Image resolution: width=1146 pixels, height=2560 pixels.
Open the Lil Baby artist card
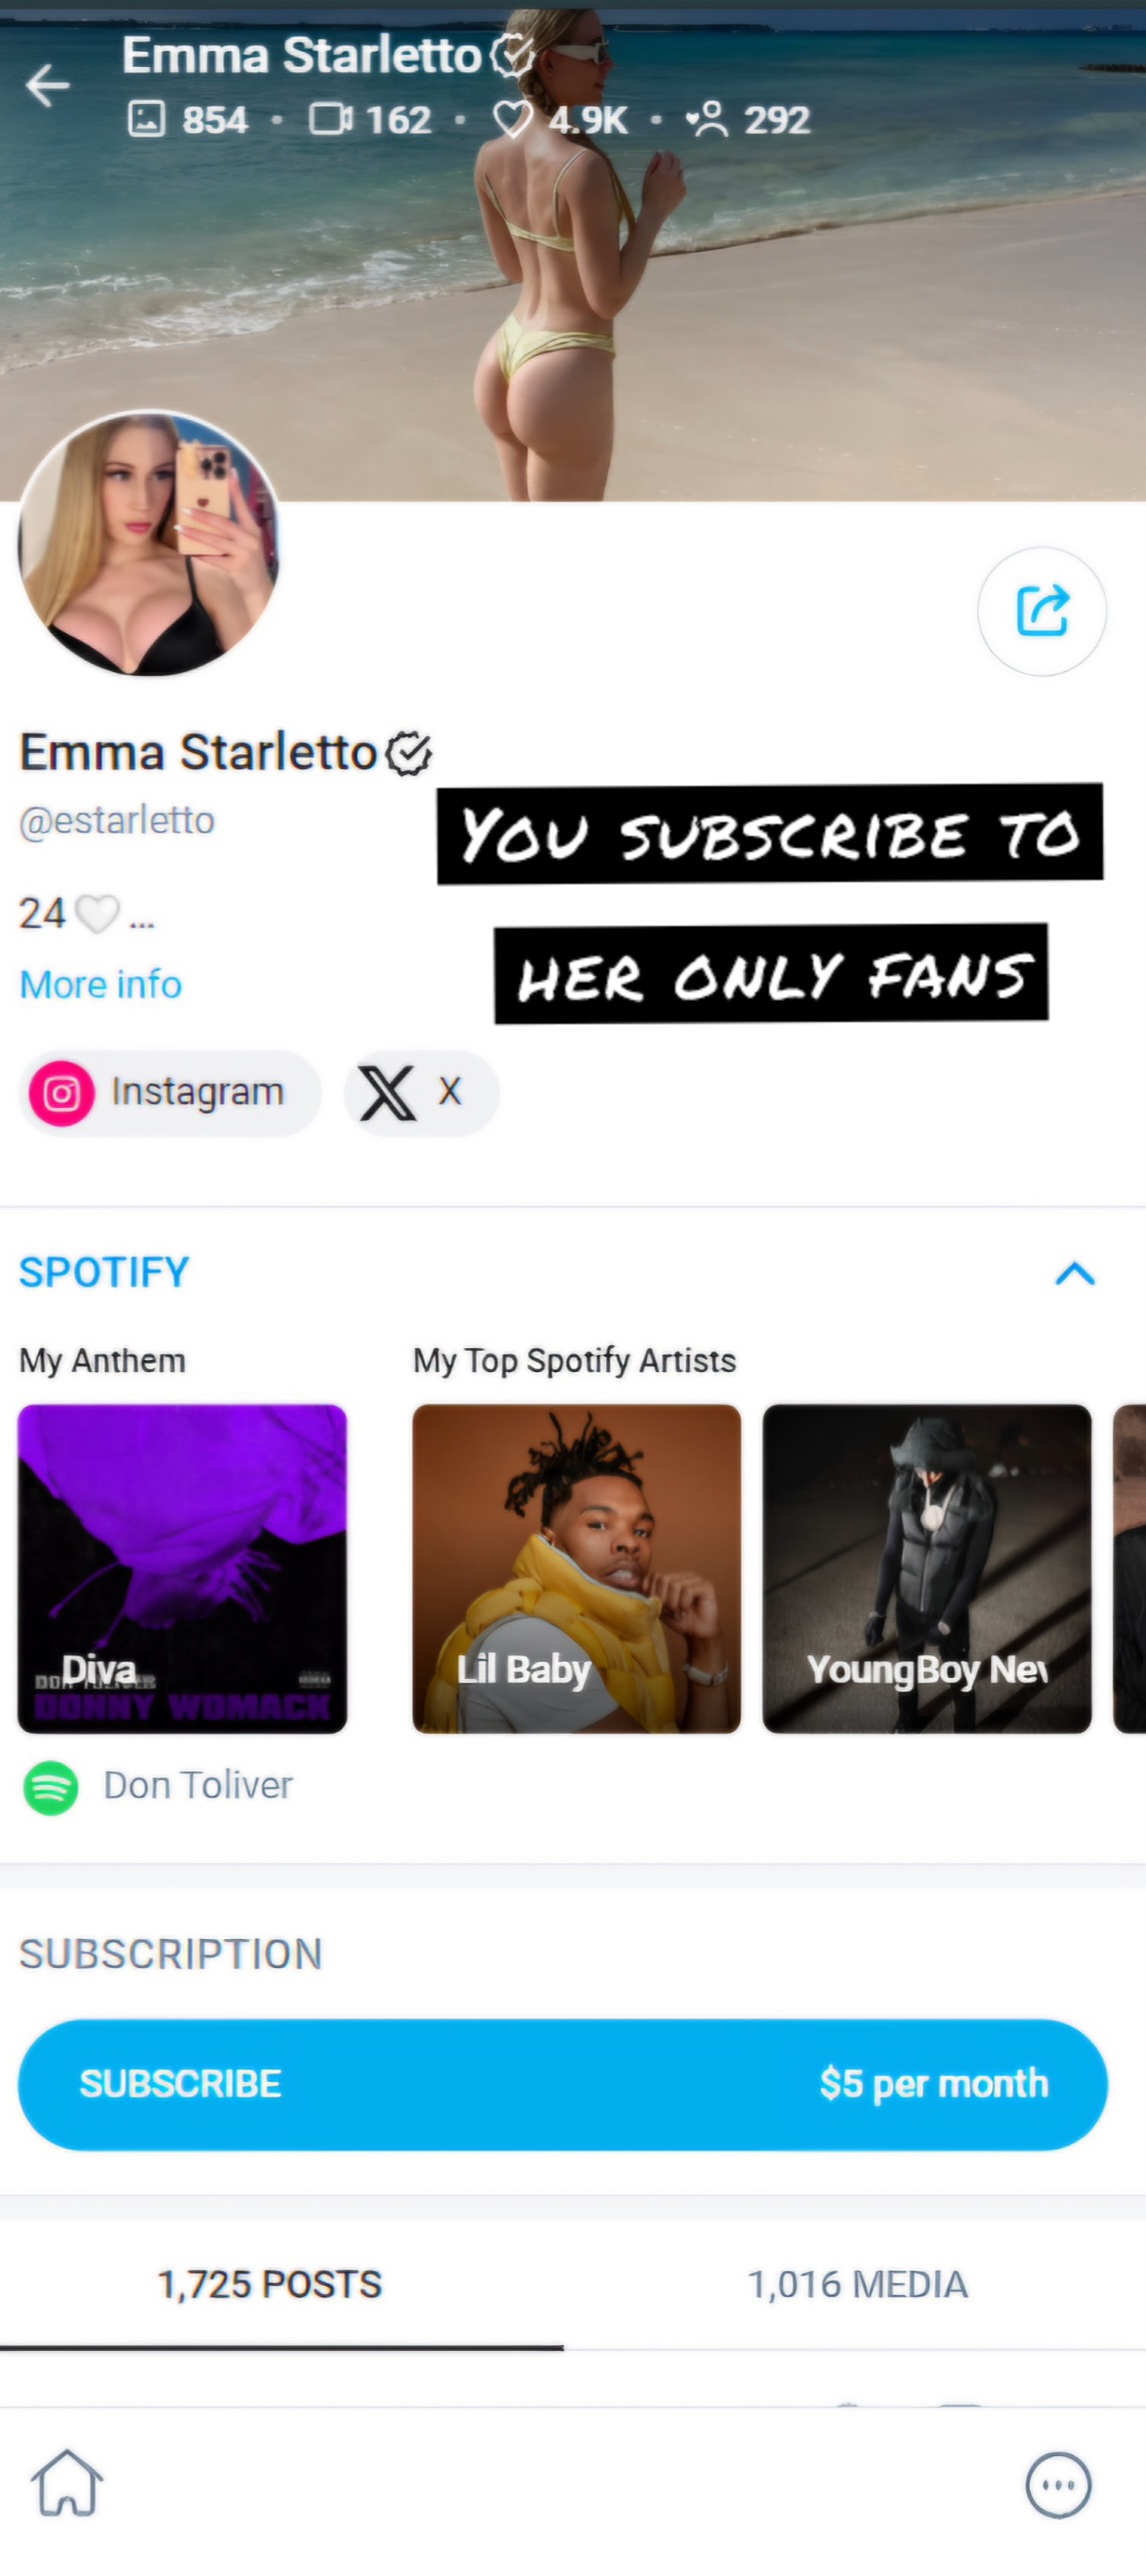(577, 1568)
